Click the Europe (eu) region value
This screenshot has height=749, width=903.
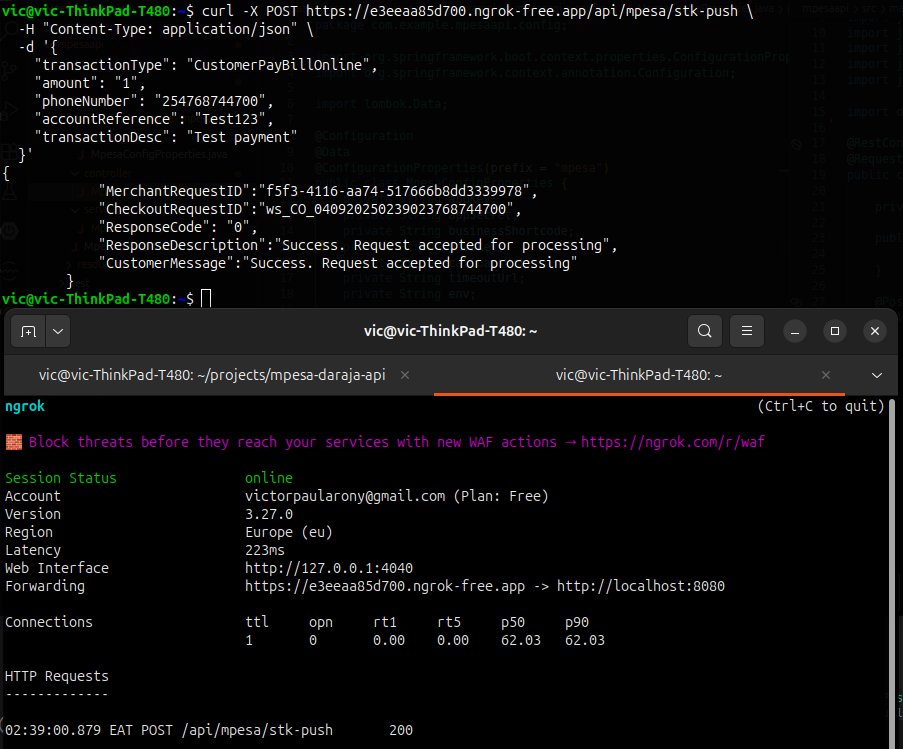[289, 532]
